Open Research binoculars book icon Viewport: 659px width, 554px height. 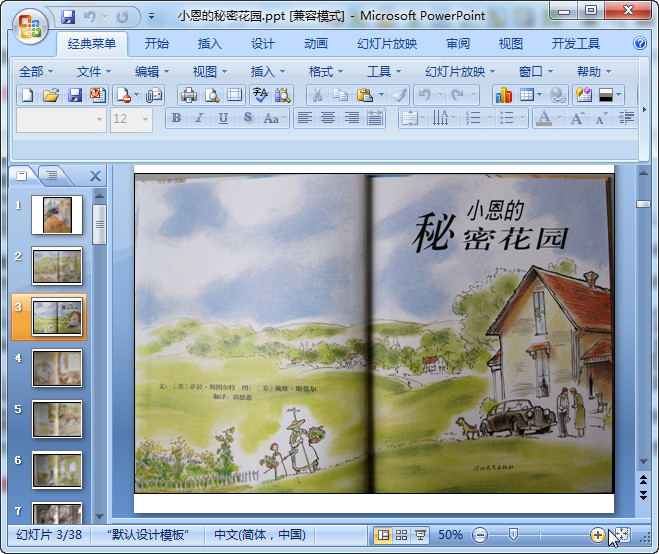pos(283,95)
